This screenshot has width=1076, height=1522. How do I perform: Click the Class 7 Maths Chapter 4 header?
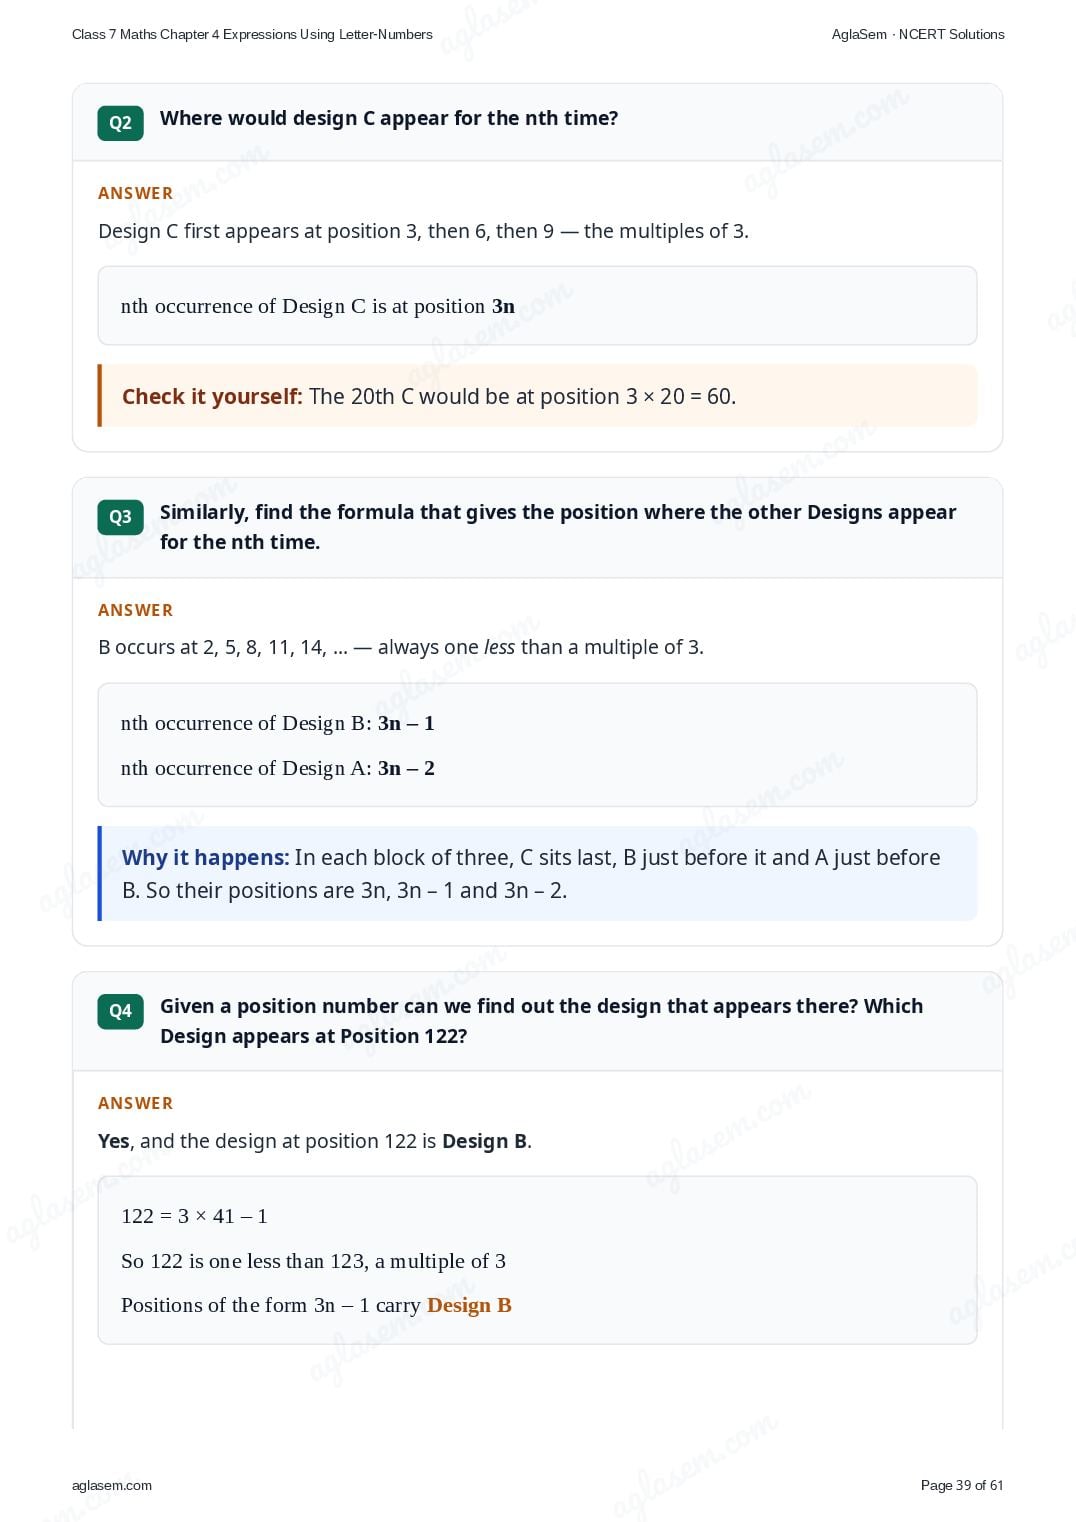click(x=252, y=34)
